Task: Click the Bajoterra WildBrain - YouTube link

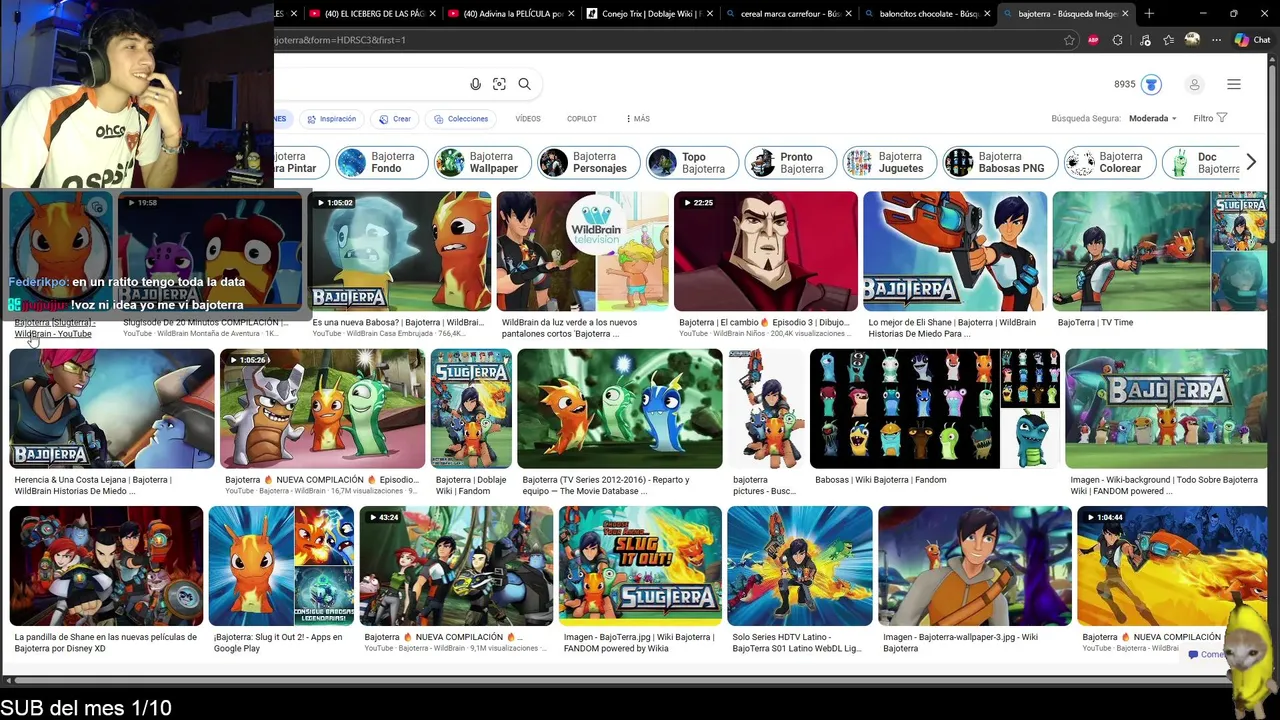Action: 55,328
